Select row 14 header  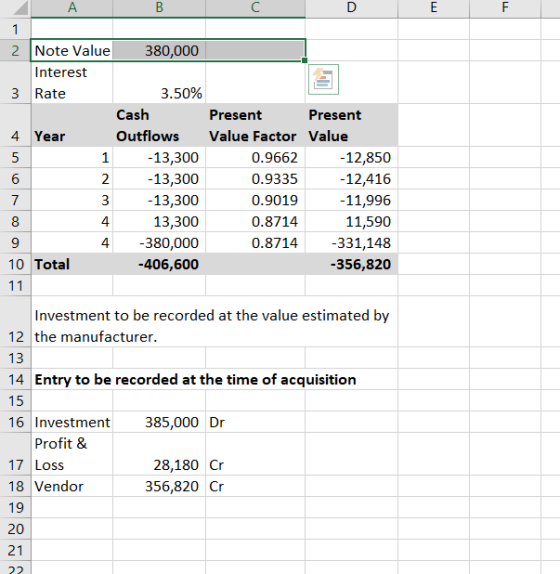point(15,379)
